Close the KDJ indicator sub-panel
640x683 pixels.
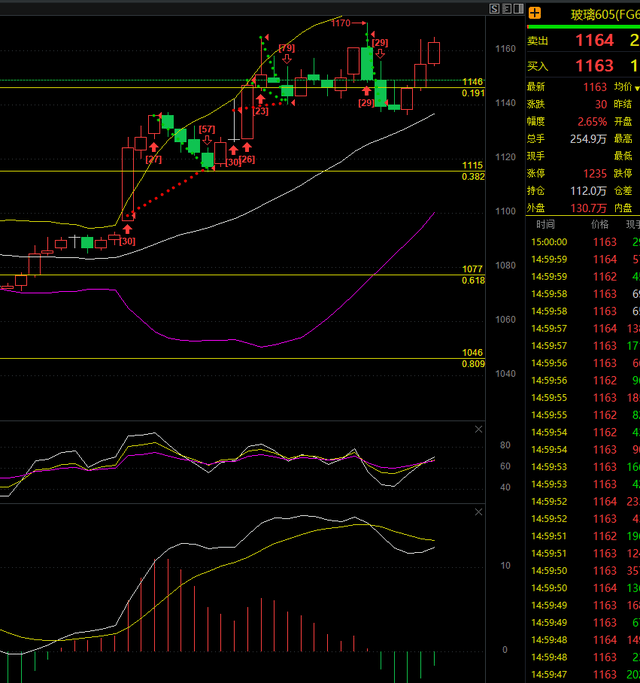click(x=478, y=429)
